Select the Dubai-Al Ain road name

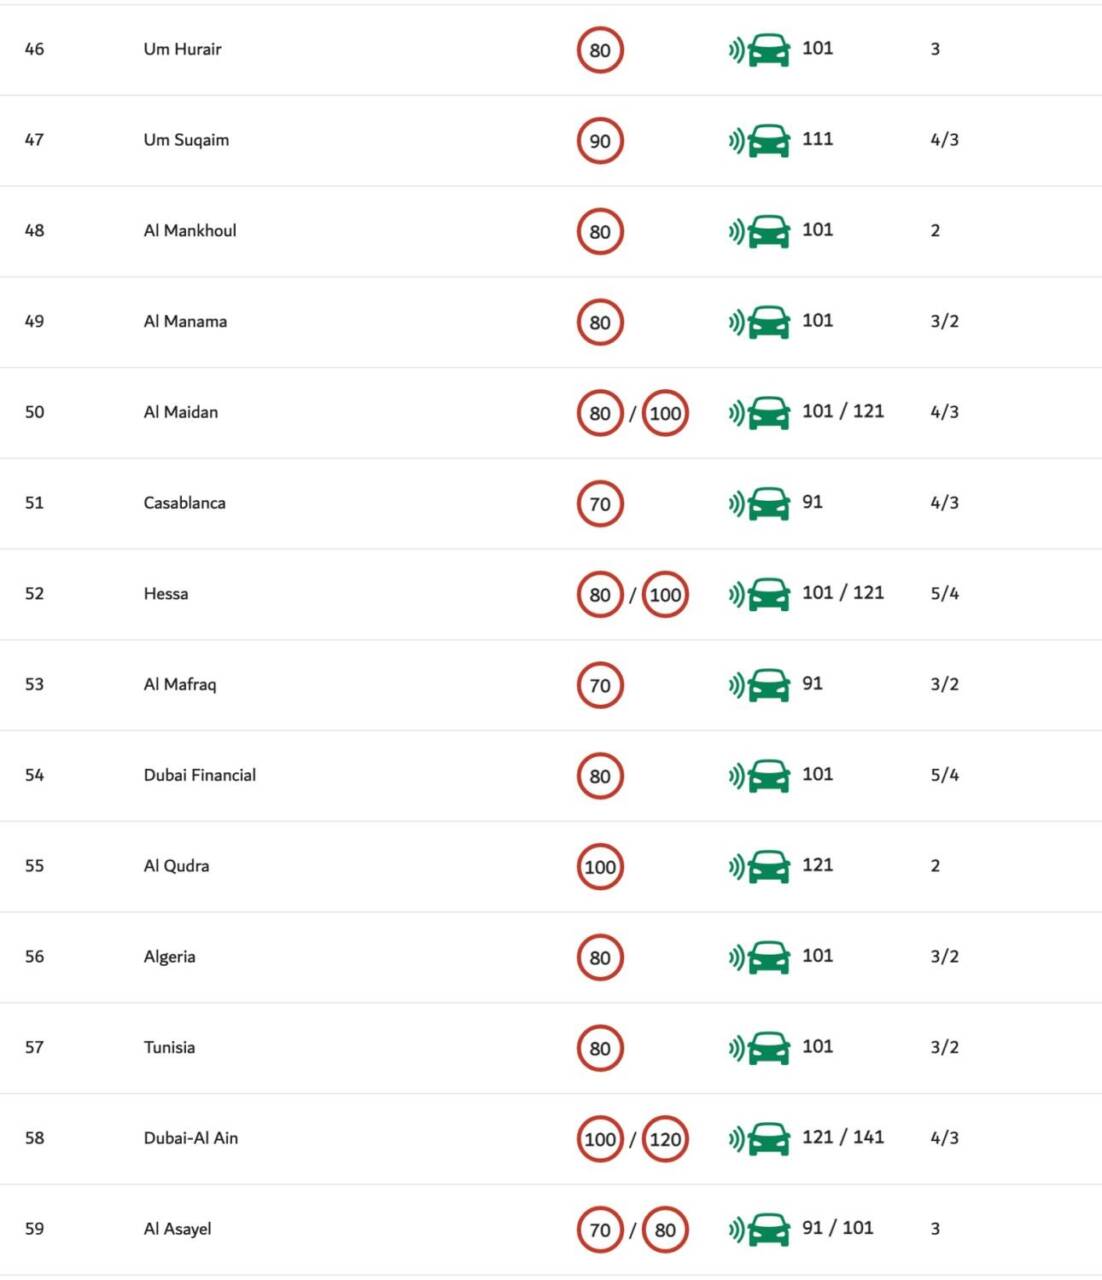pyautogui.click(x=191, y=1138)
